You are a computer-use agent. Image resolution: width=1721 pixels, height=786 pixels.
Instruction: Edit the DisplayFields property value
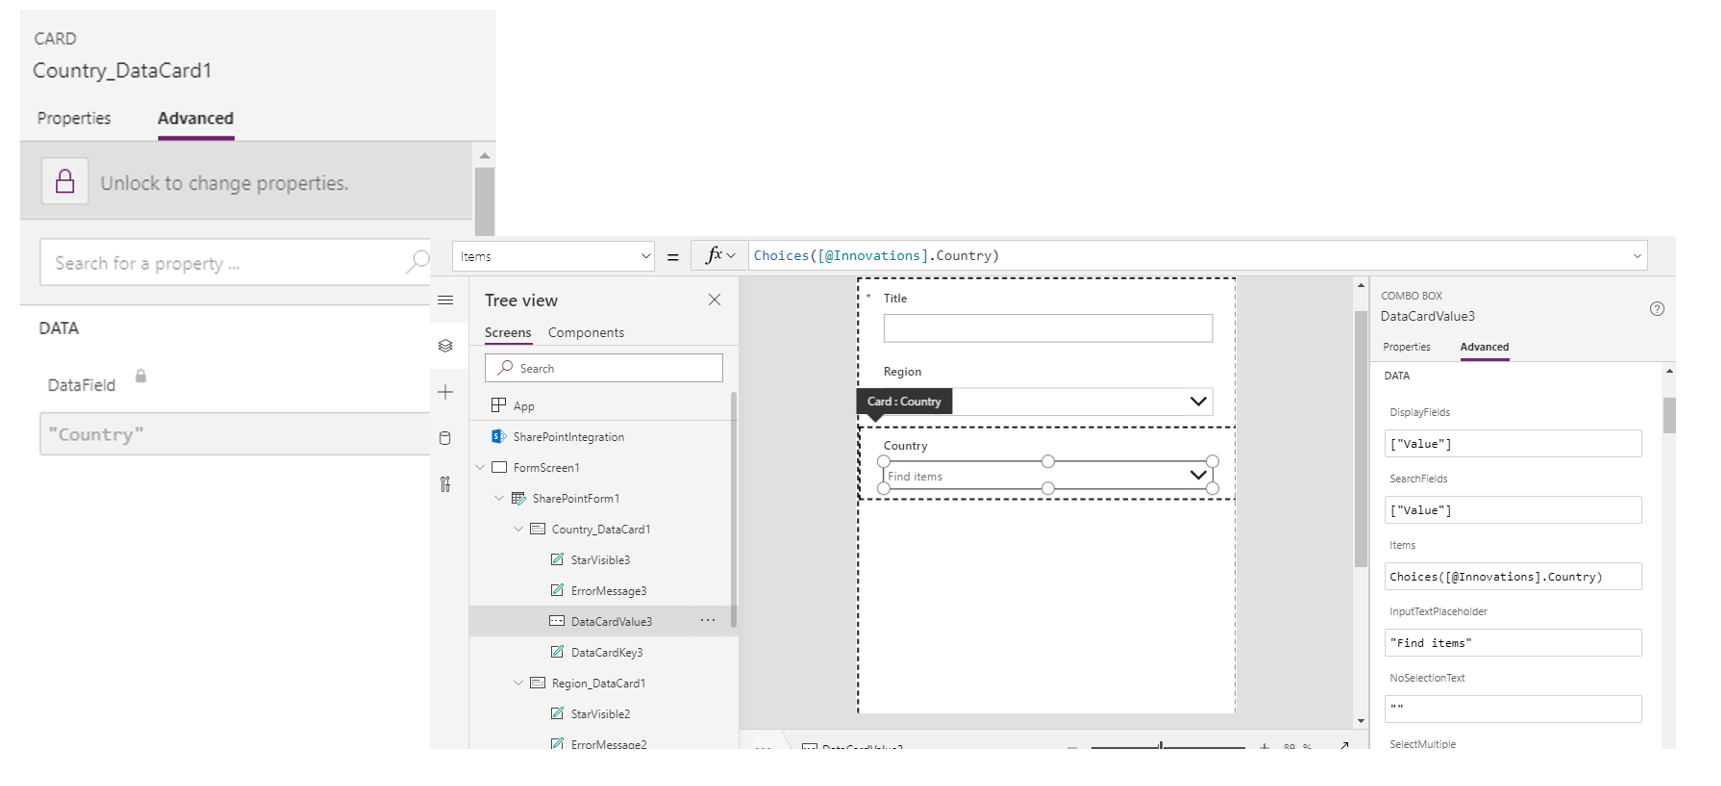tap(1513, 443)
